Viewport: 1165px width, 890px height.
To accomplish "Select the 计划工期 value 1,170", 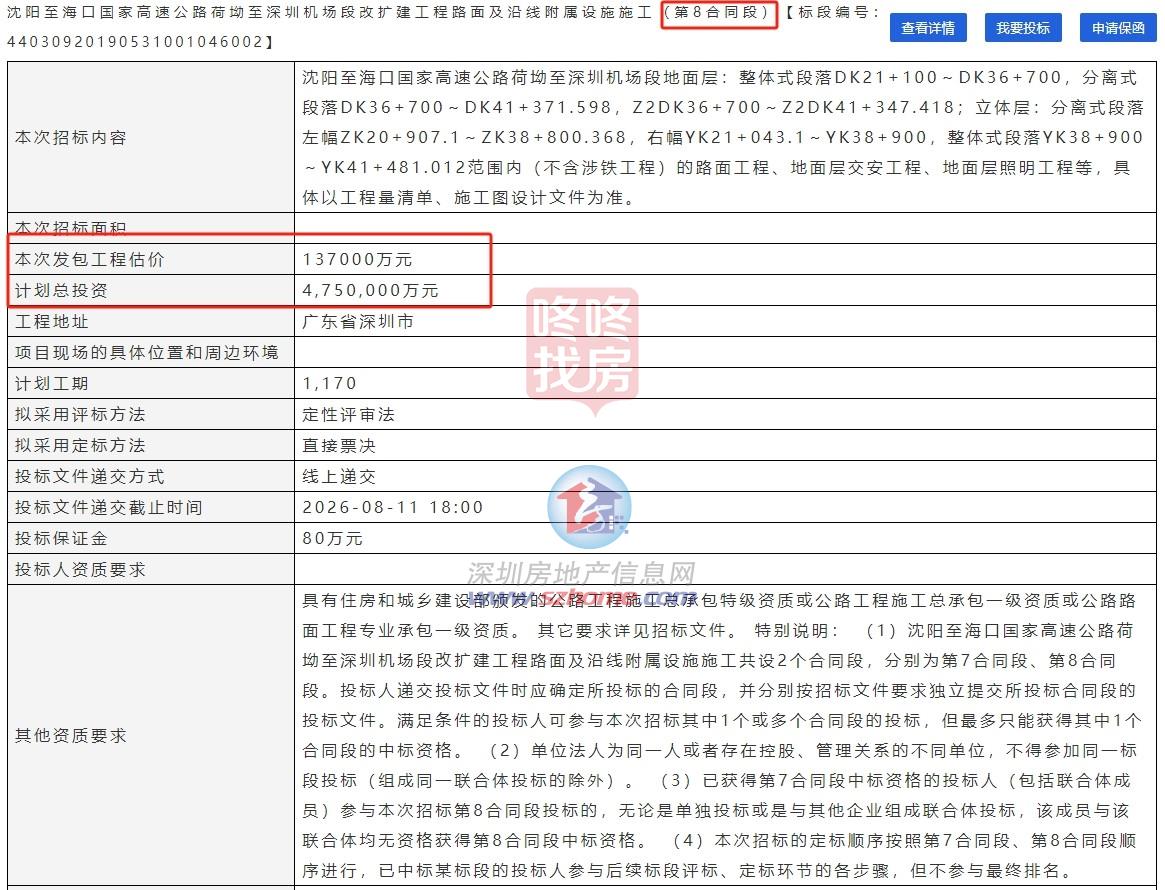I will click(x=330, y=383).
